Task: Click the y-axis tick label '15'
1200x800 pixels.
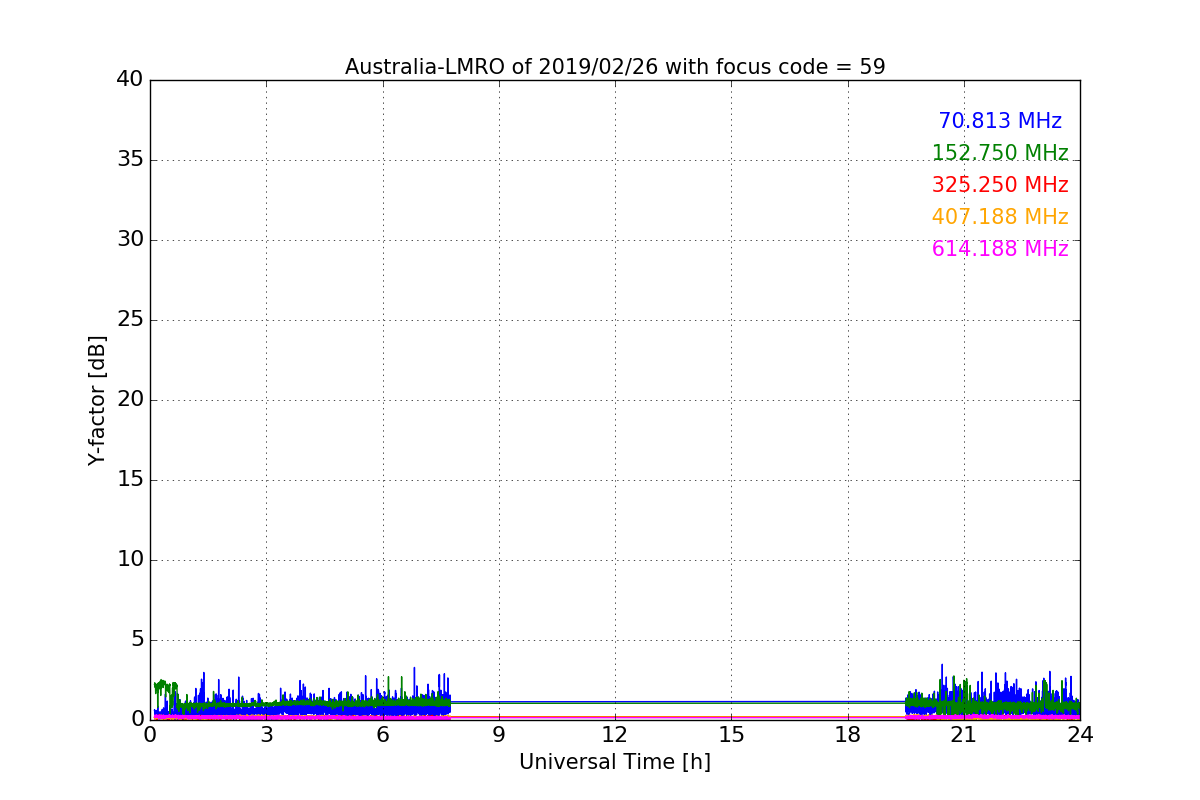Action: click(130, 479)
